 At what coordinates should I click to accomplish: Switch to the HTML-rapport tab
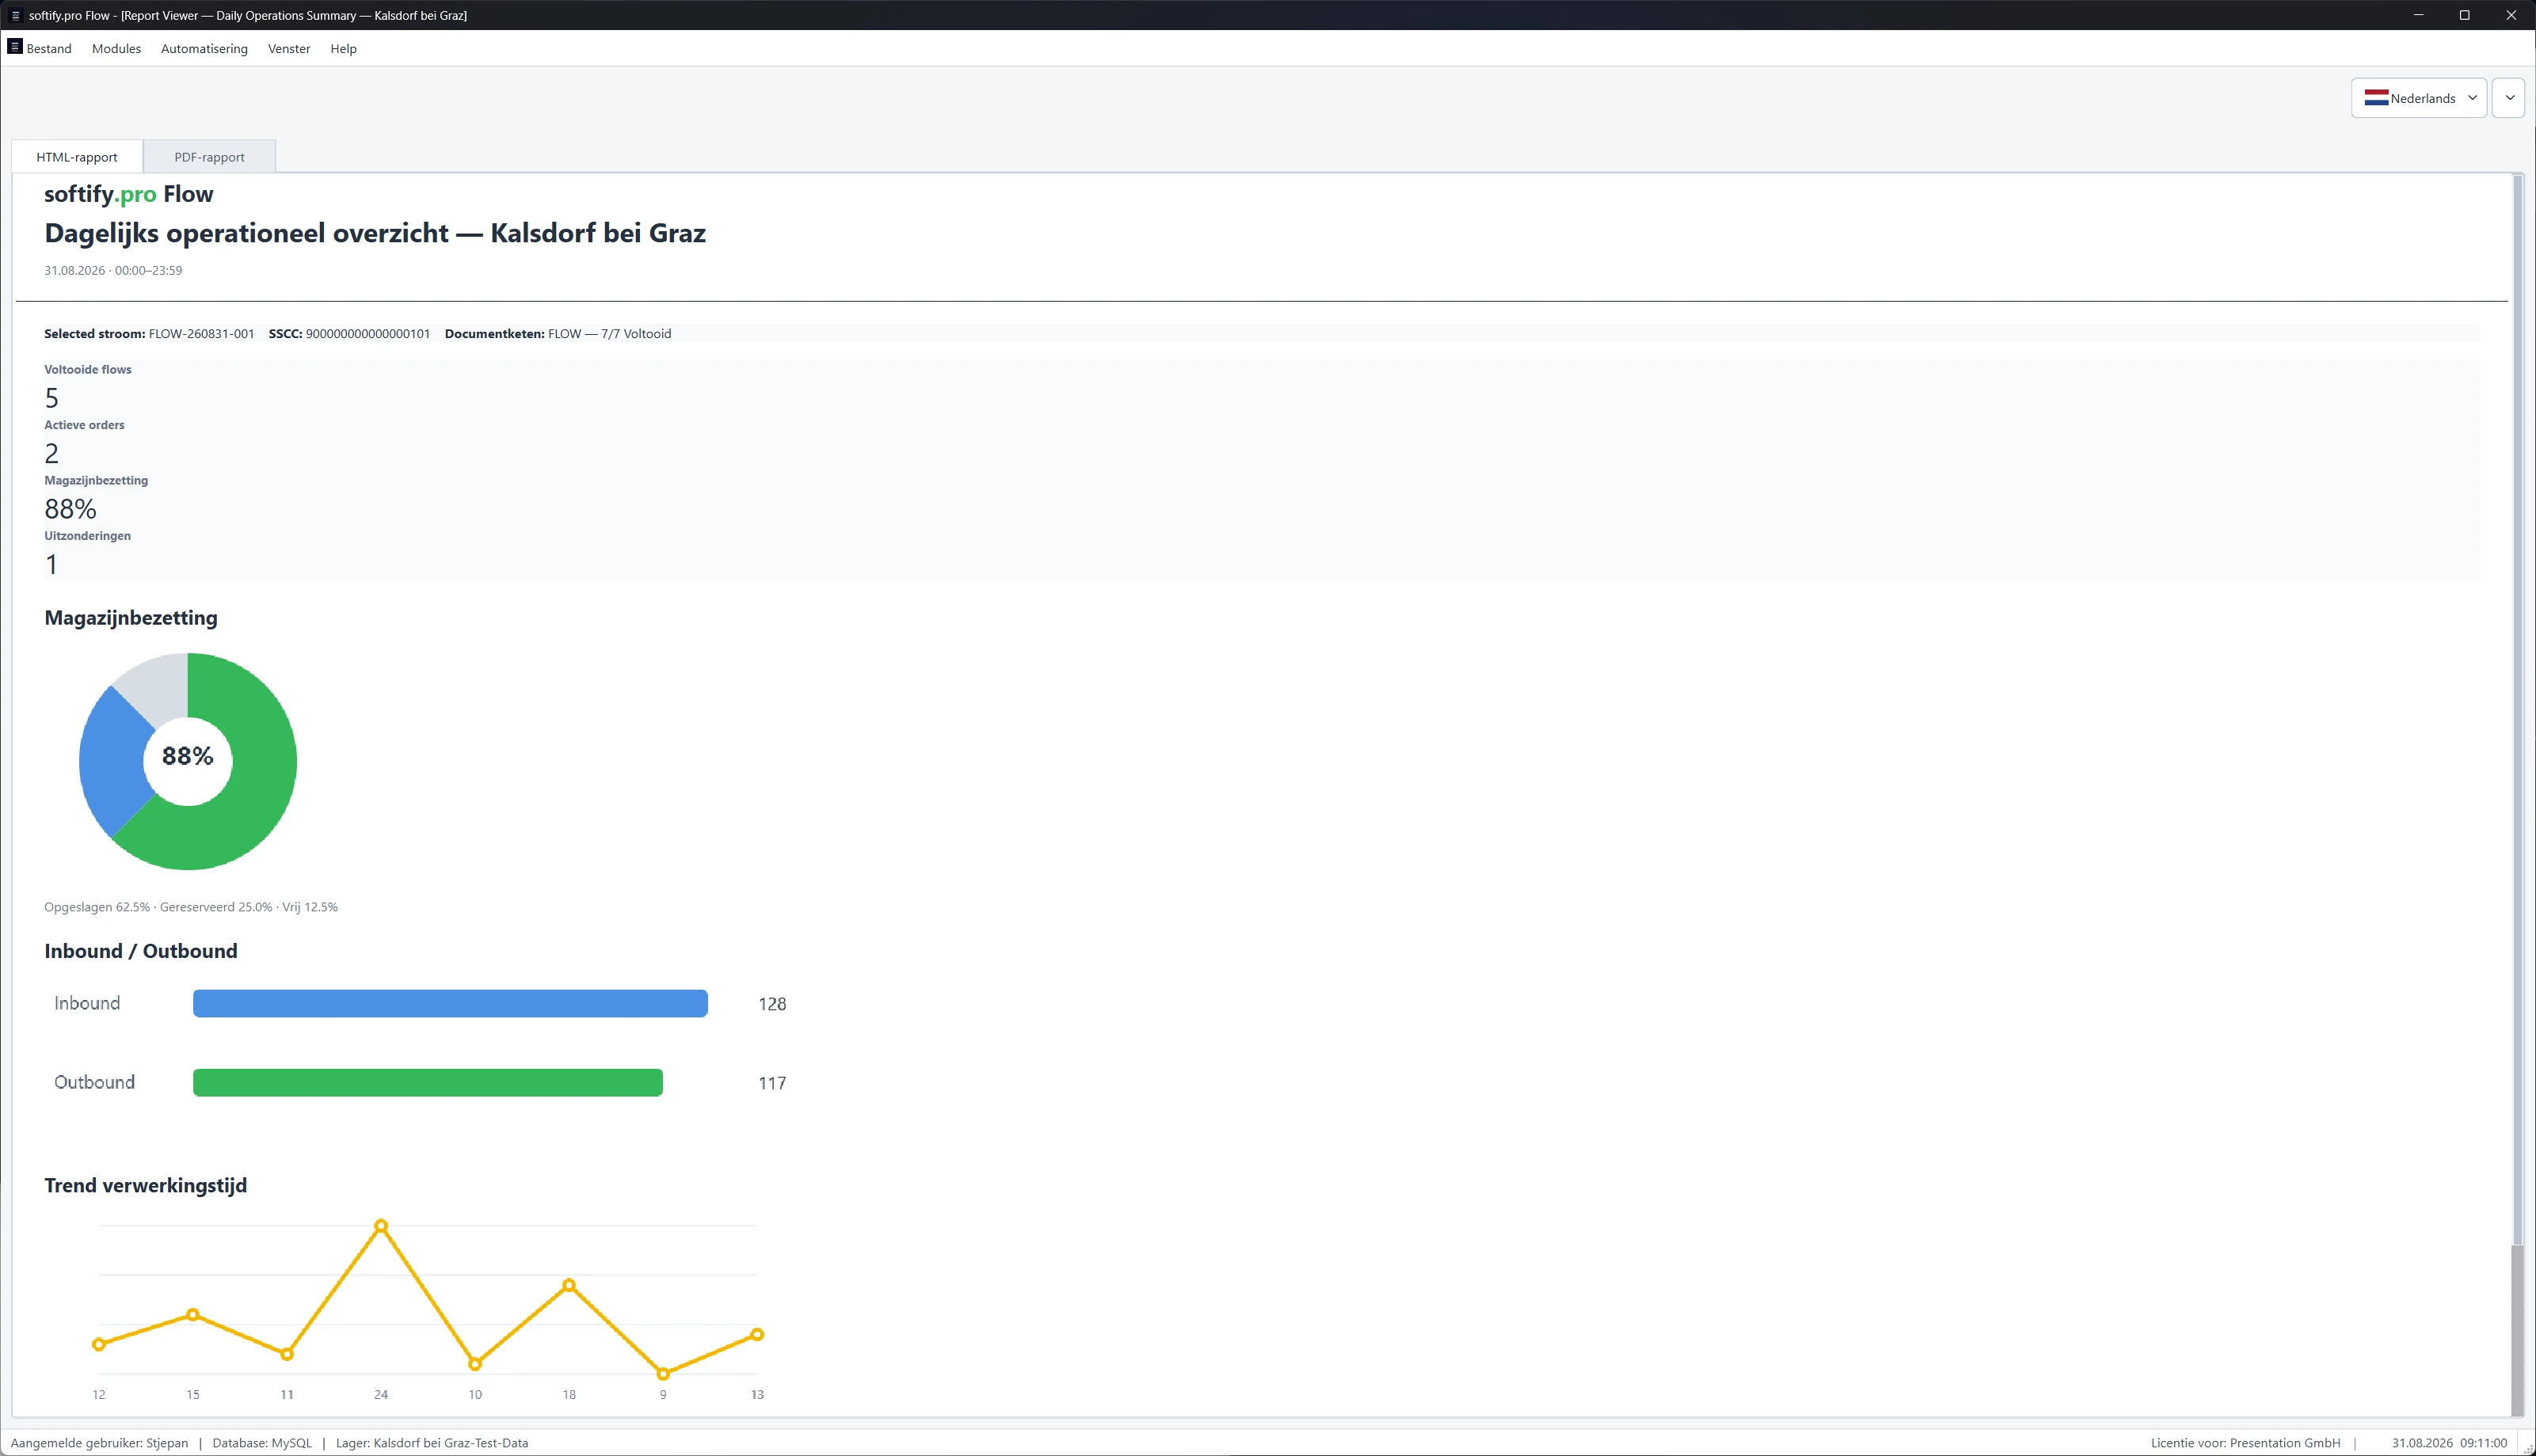point(77,157)
